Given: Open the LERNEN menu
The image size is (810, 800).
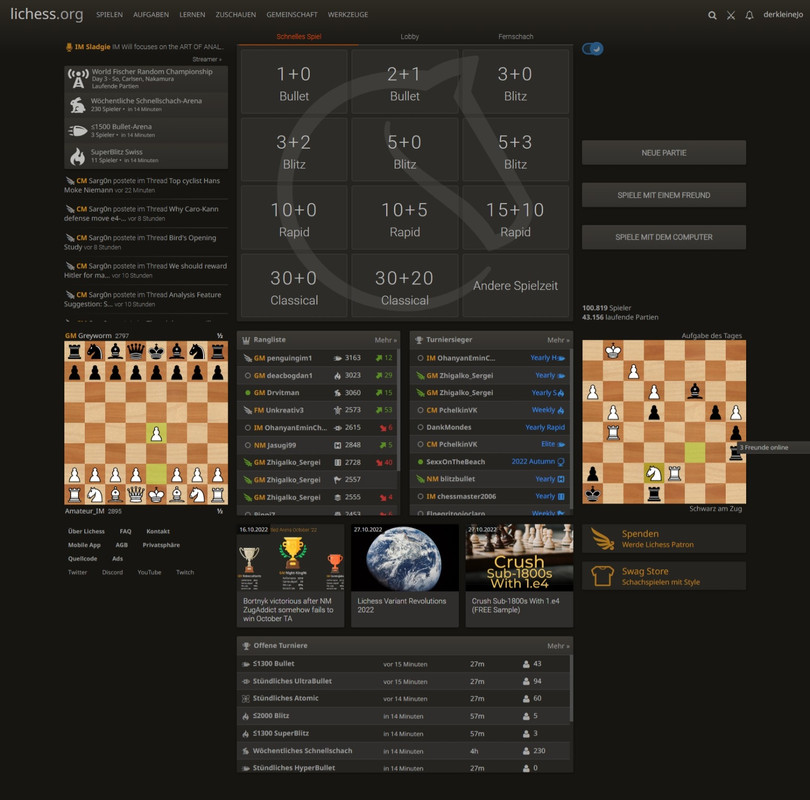Looking at the screenshot, I should point(192,15).
